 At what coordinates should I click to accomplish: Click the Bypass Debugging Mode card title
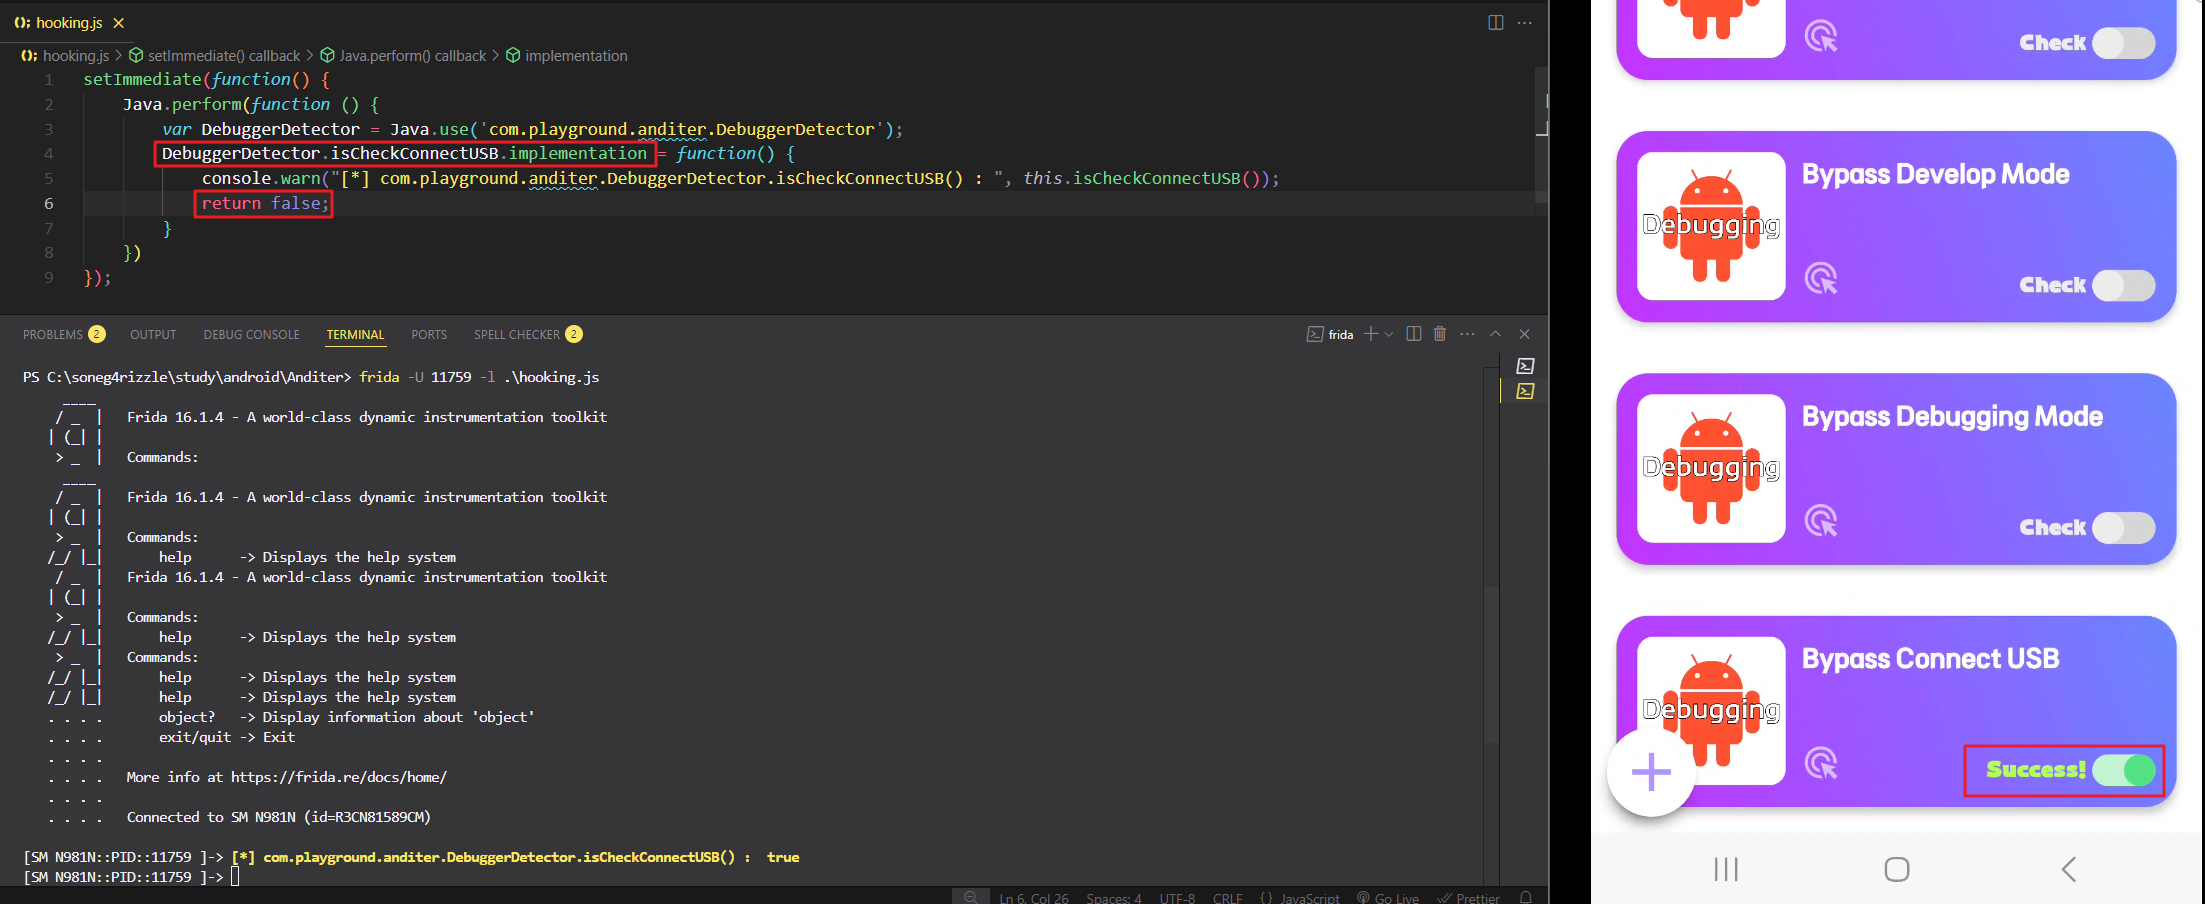click(1952, 417)
